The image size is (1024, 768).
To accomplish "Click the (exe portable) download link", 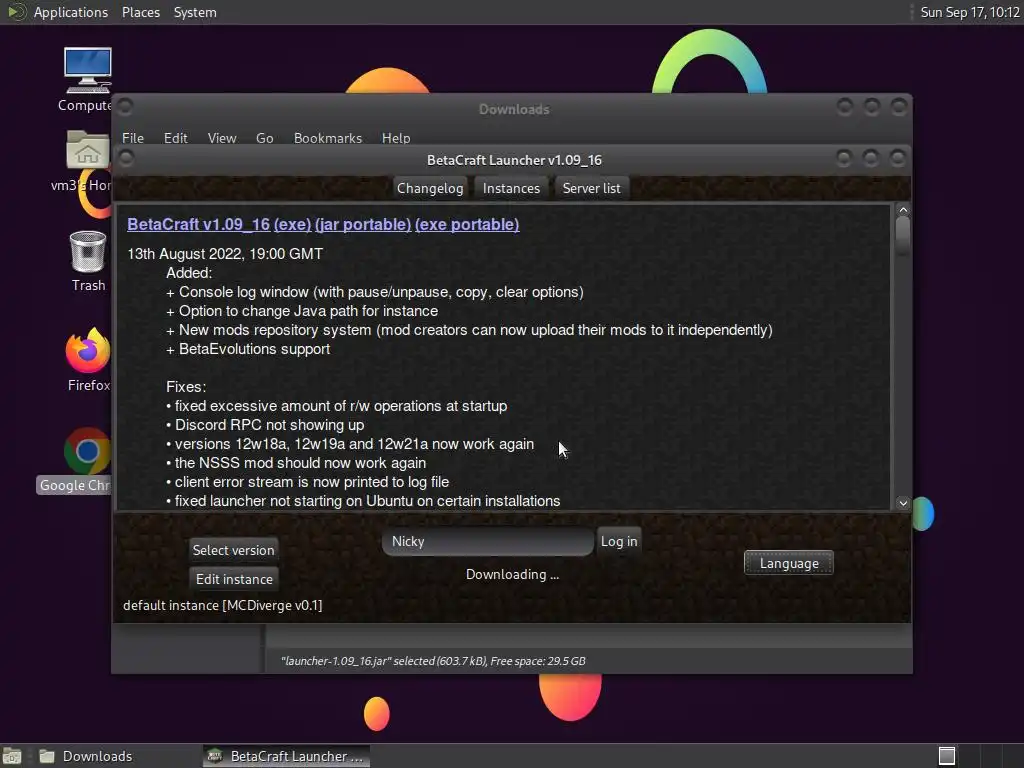I will [467, 224].
